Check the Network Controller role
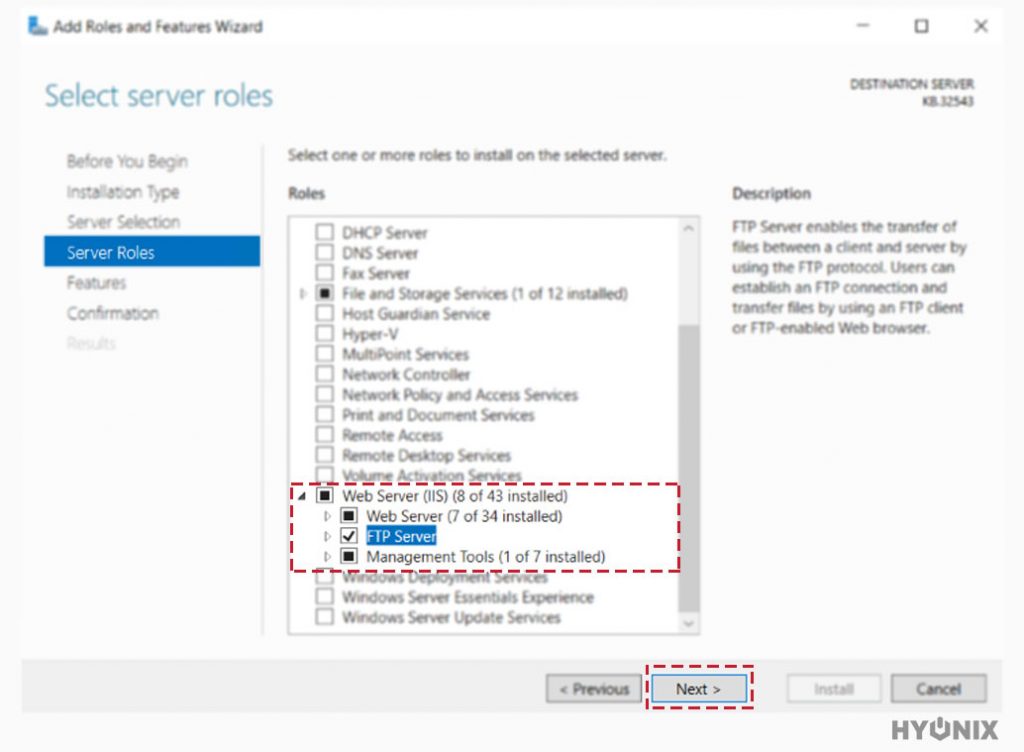 point(325,374)
